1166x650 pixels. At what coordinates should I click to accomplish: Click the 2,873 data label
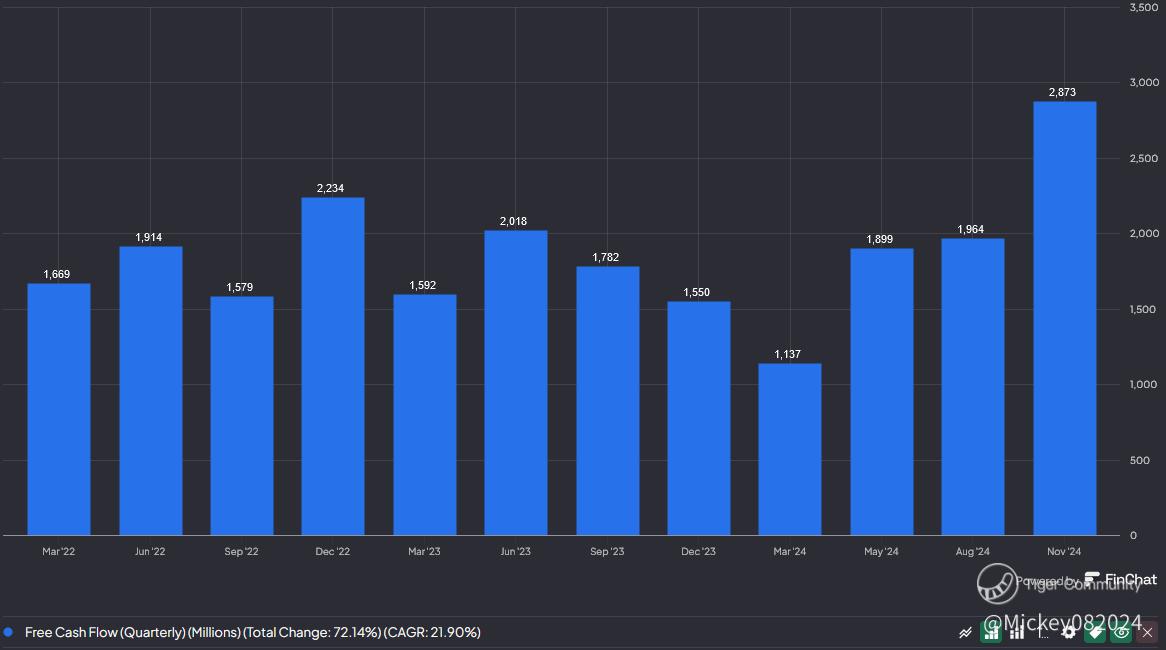coord(1062,92)
